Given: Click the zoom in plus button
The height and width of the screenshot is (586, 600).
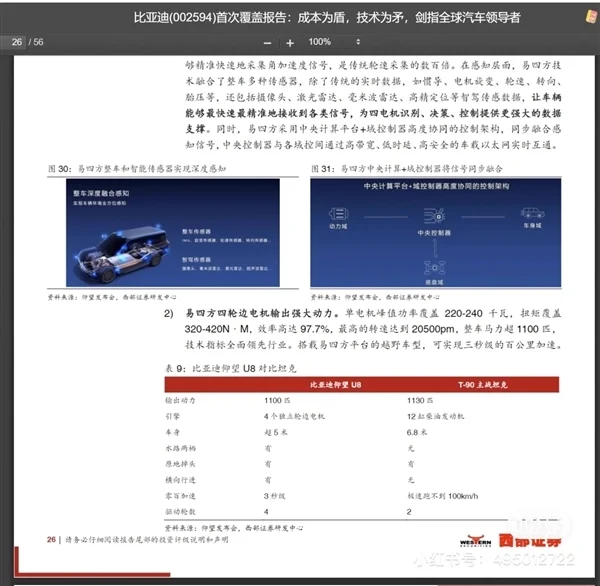Looking at the screenshot, I should tap(290, 43).
